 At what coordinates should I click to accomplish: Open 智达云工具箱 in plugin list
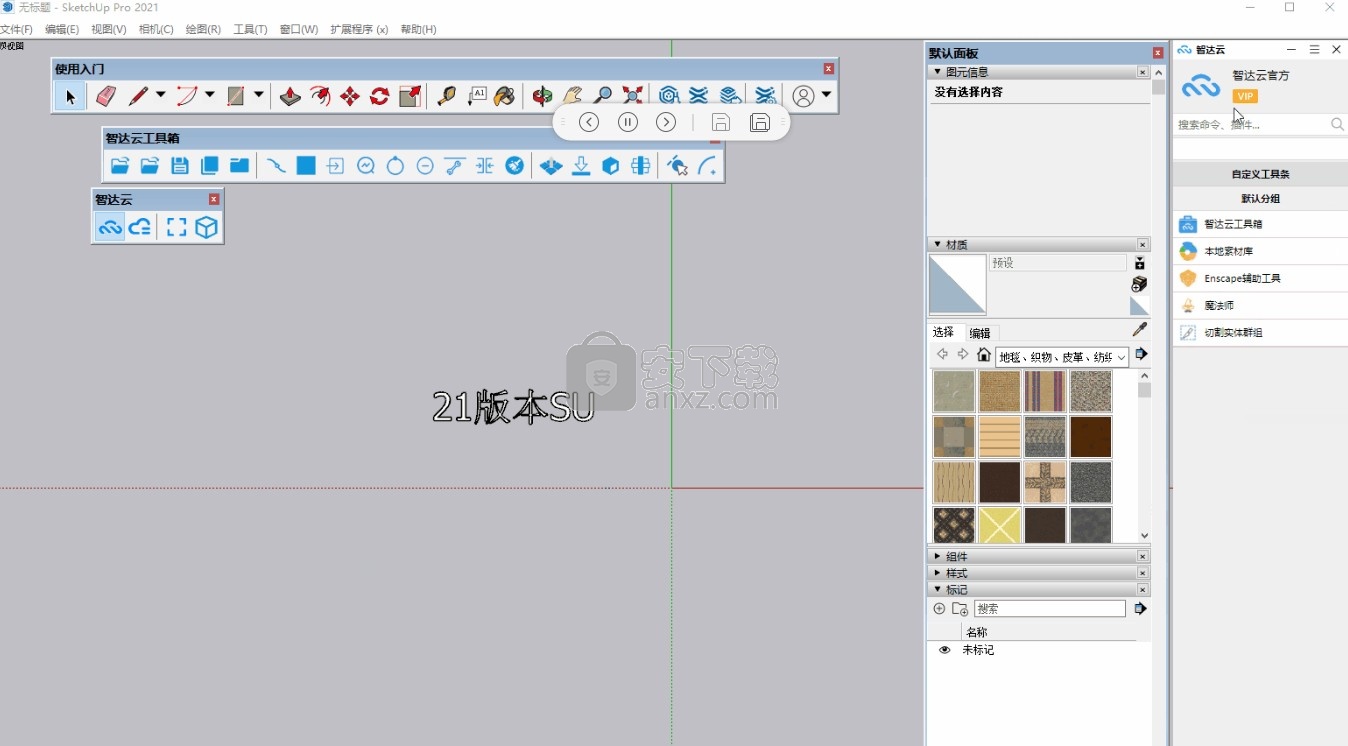point(1260,224)
